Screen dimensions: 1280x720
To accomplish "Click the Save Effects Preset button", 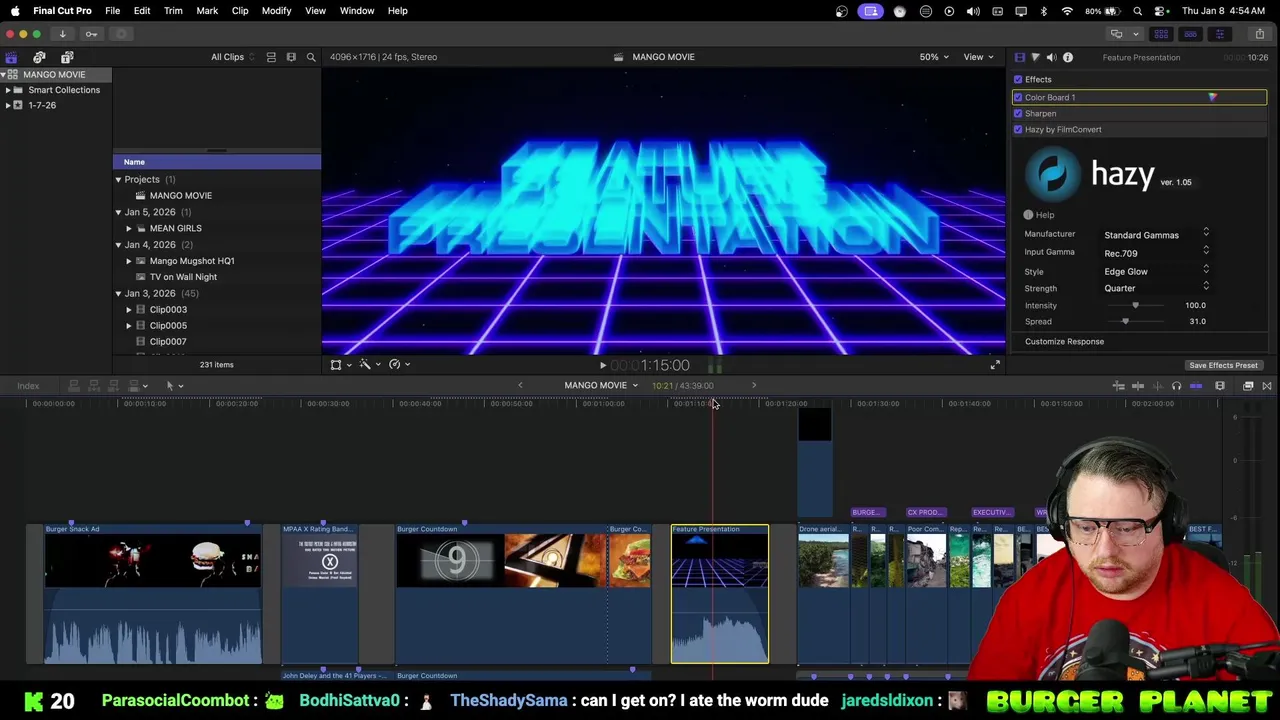I will [1223, 365].
